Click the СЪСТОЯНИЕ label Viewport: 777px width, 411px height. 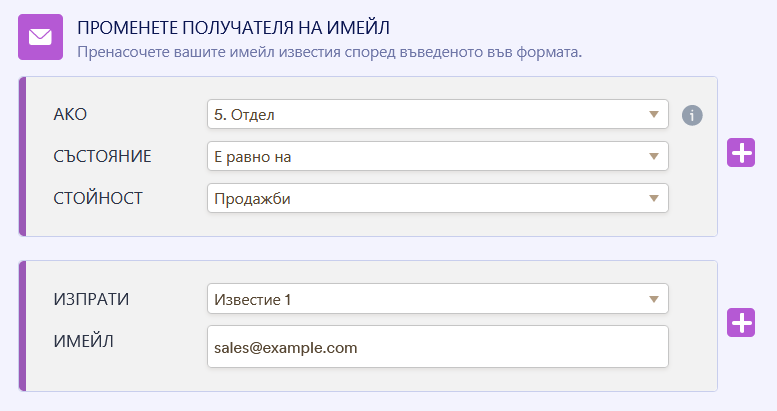(x=102, y=156)
